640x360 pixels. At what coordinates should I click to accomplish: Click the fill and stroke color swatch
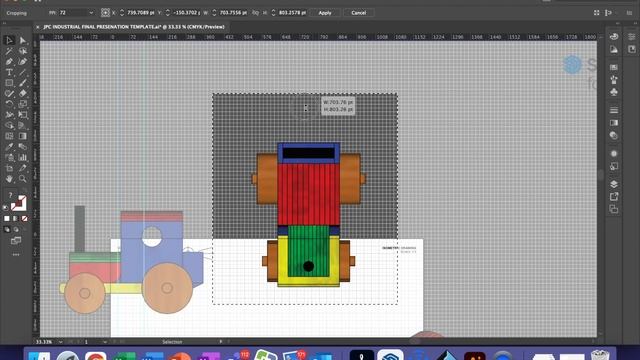coord(18,203)
